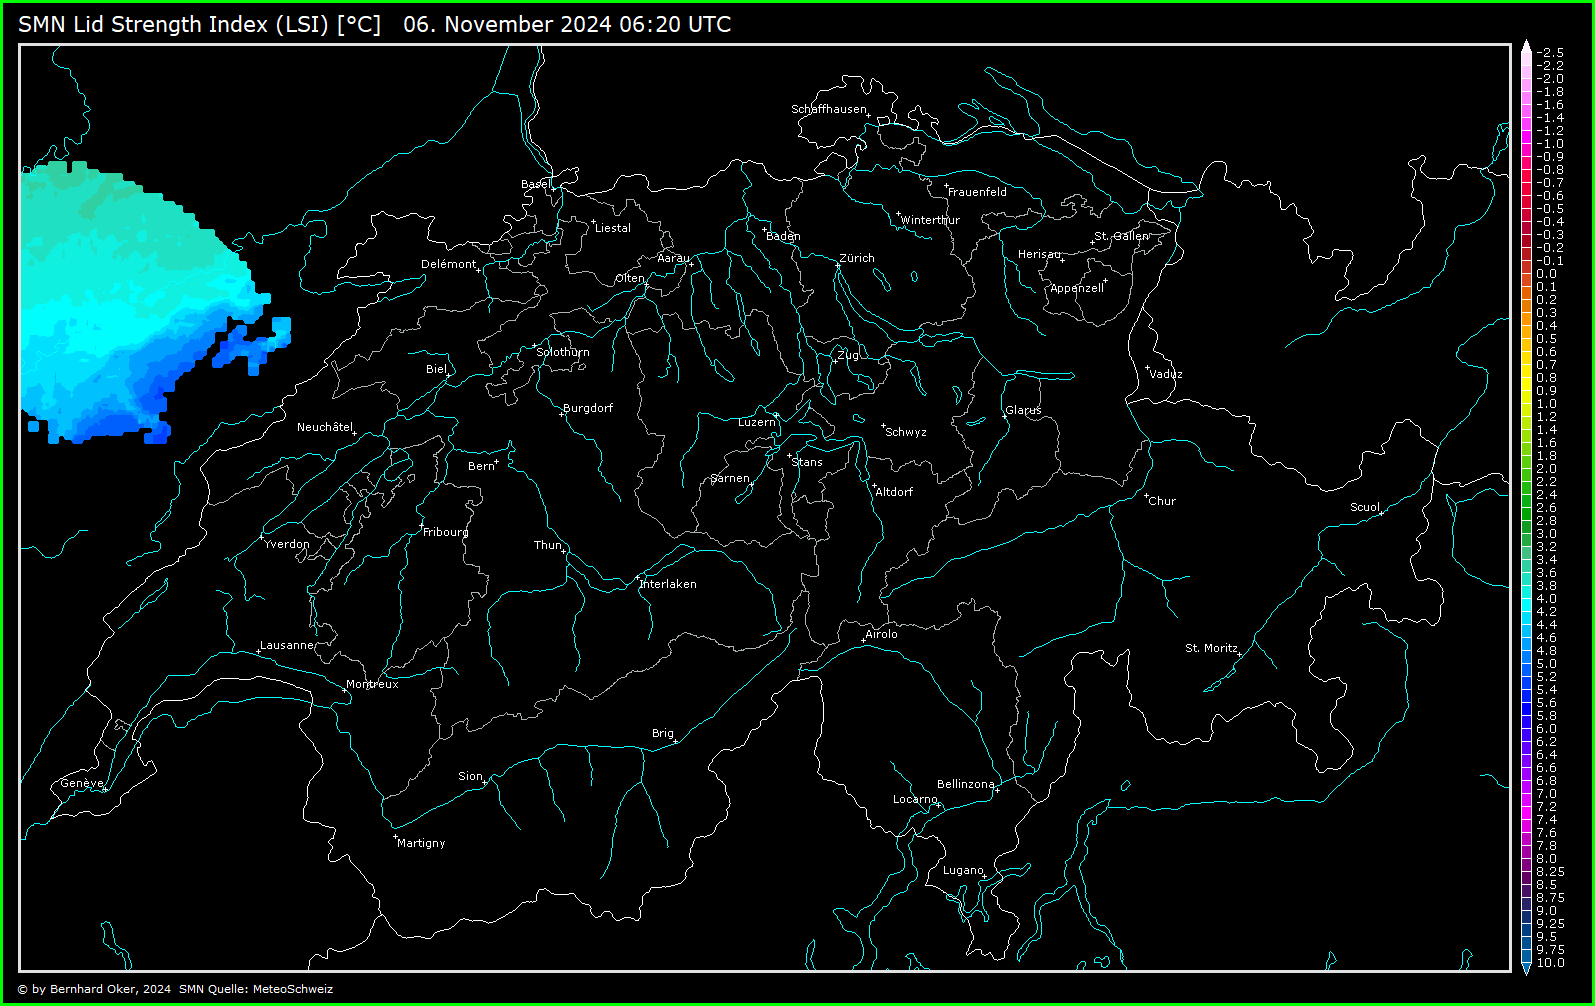Select the Glarus label
1595x1006 pixels.
click(x=1023, y=410)
